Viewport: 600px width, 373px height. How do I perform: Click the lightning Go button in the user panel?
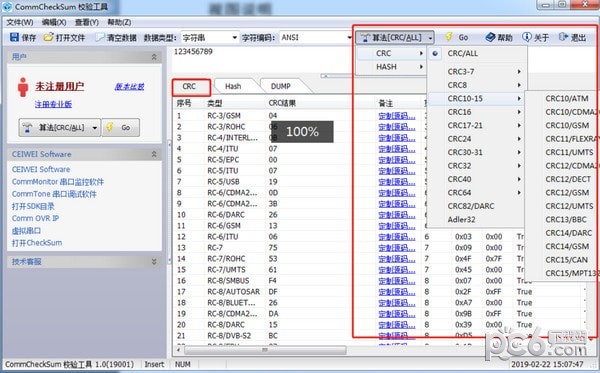(x=121, y=127)
